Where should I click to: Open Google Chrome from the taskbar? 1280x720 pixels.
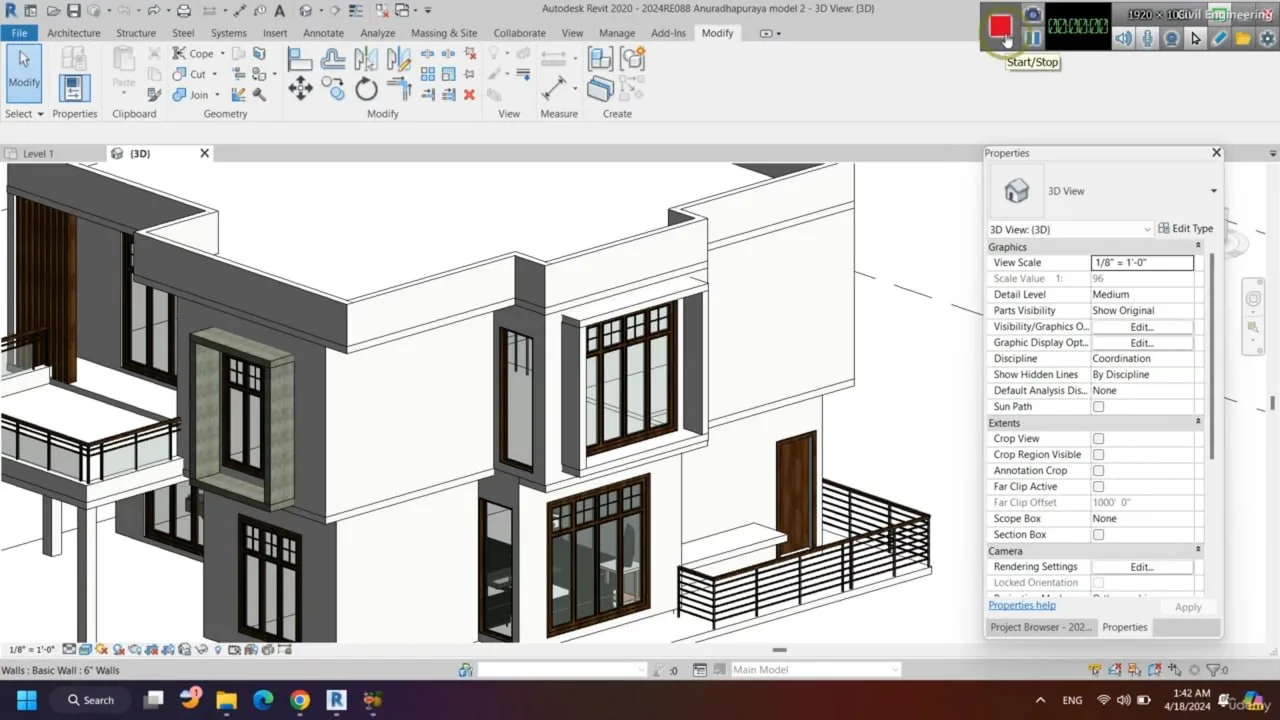point(300,700)
